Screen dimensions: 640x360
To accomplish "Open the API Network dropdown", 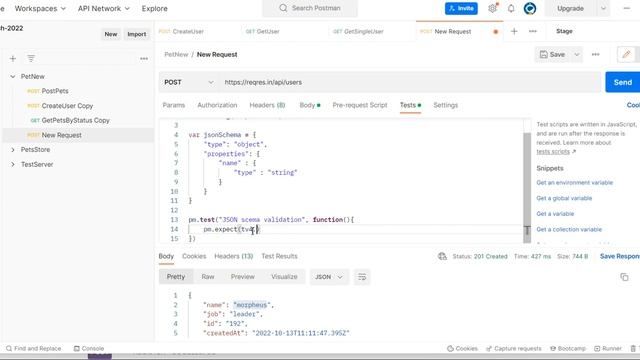I will click(x=104, y=8).
